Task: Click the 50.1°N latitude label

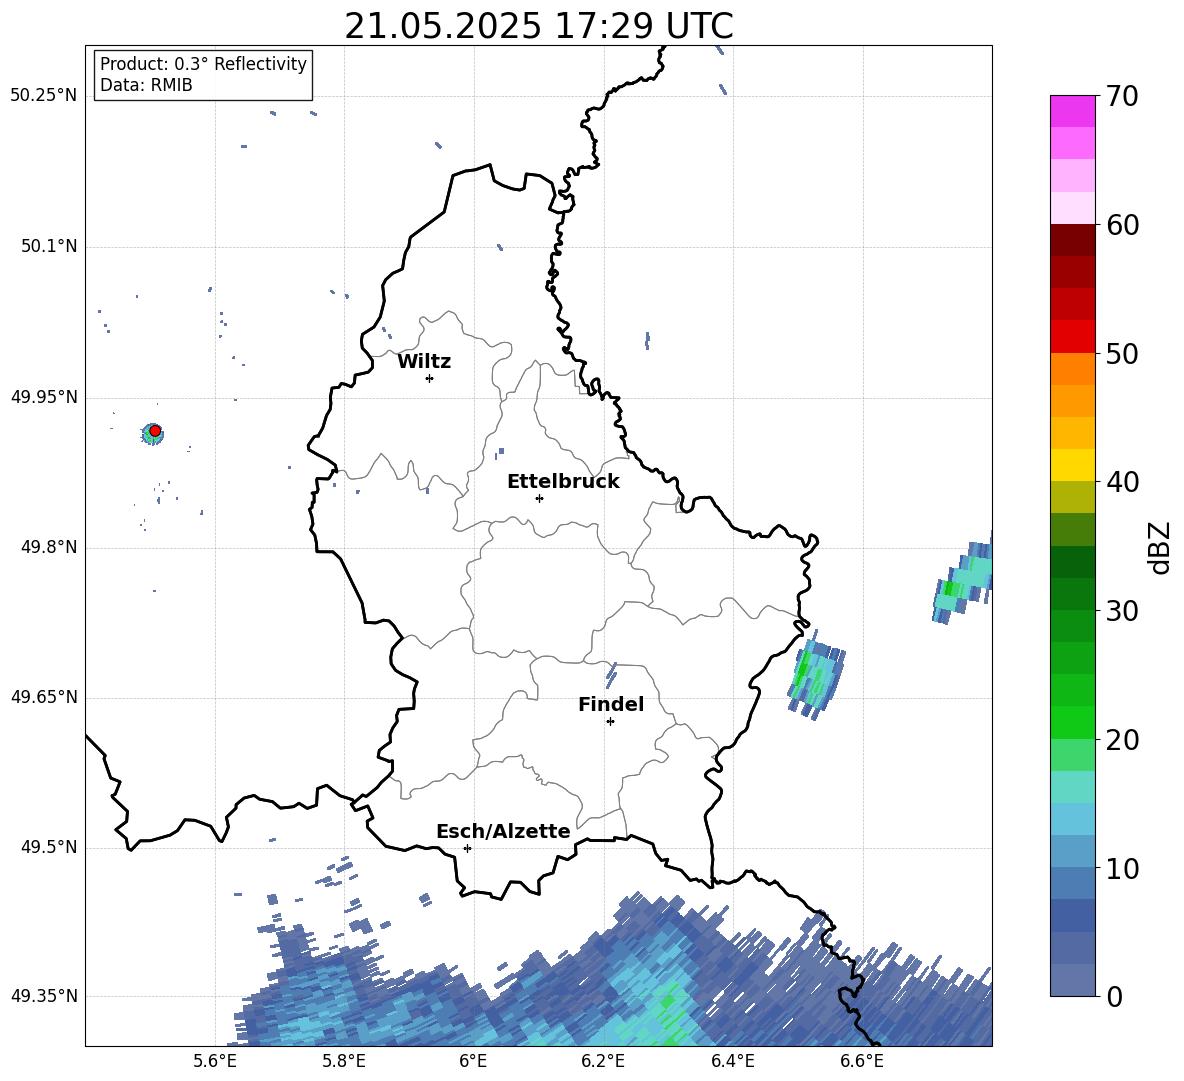Action: 49,247
